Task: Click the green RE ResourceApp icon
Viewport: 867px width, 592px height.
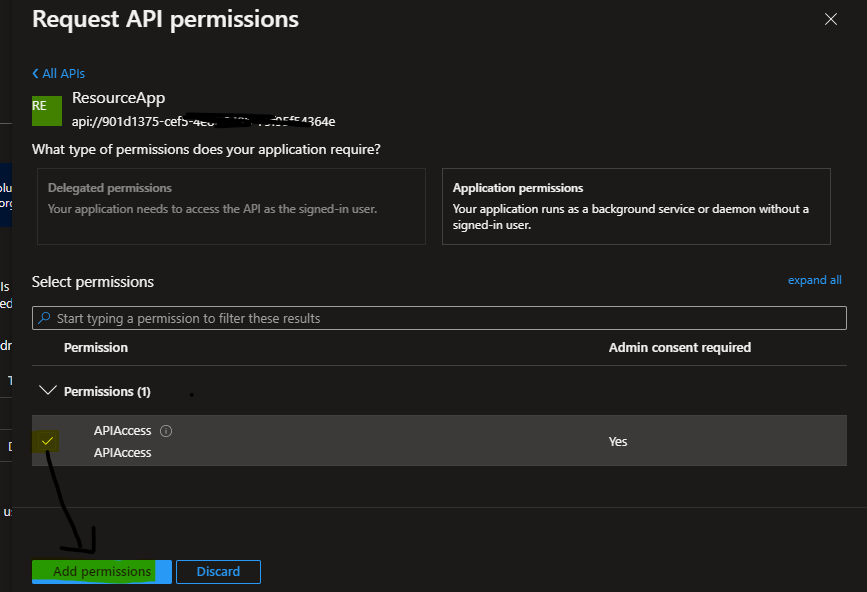Action: [x=47, y=110]
